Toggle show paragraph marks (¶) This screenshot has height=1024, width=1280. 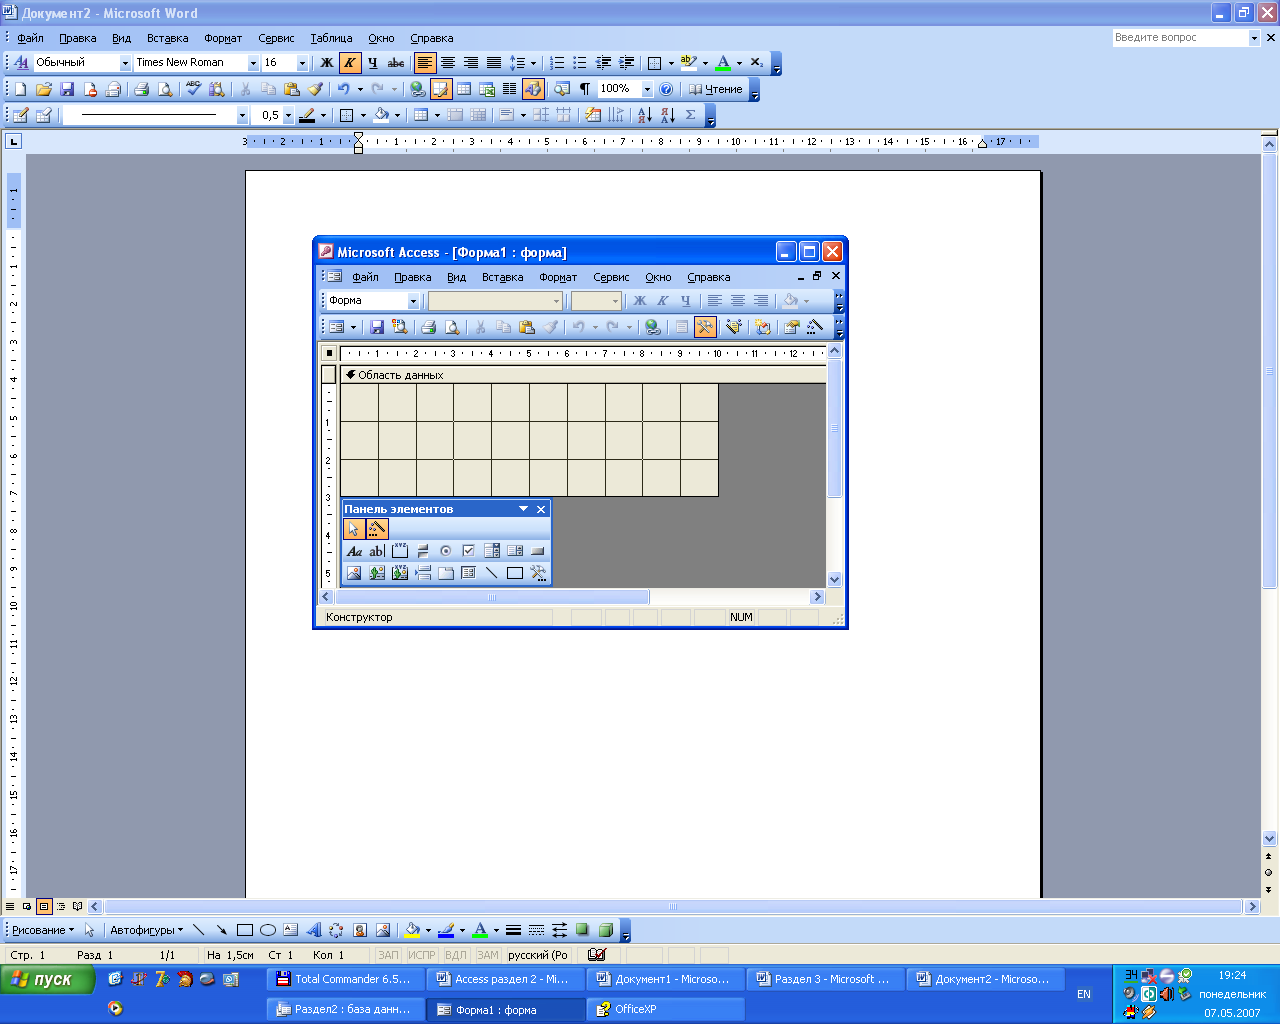click(585, 89)
